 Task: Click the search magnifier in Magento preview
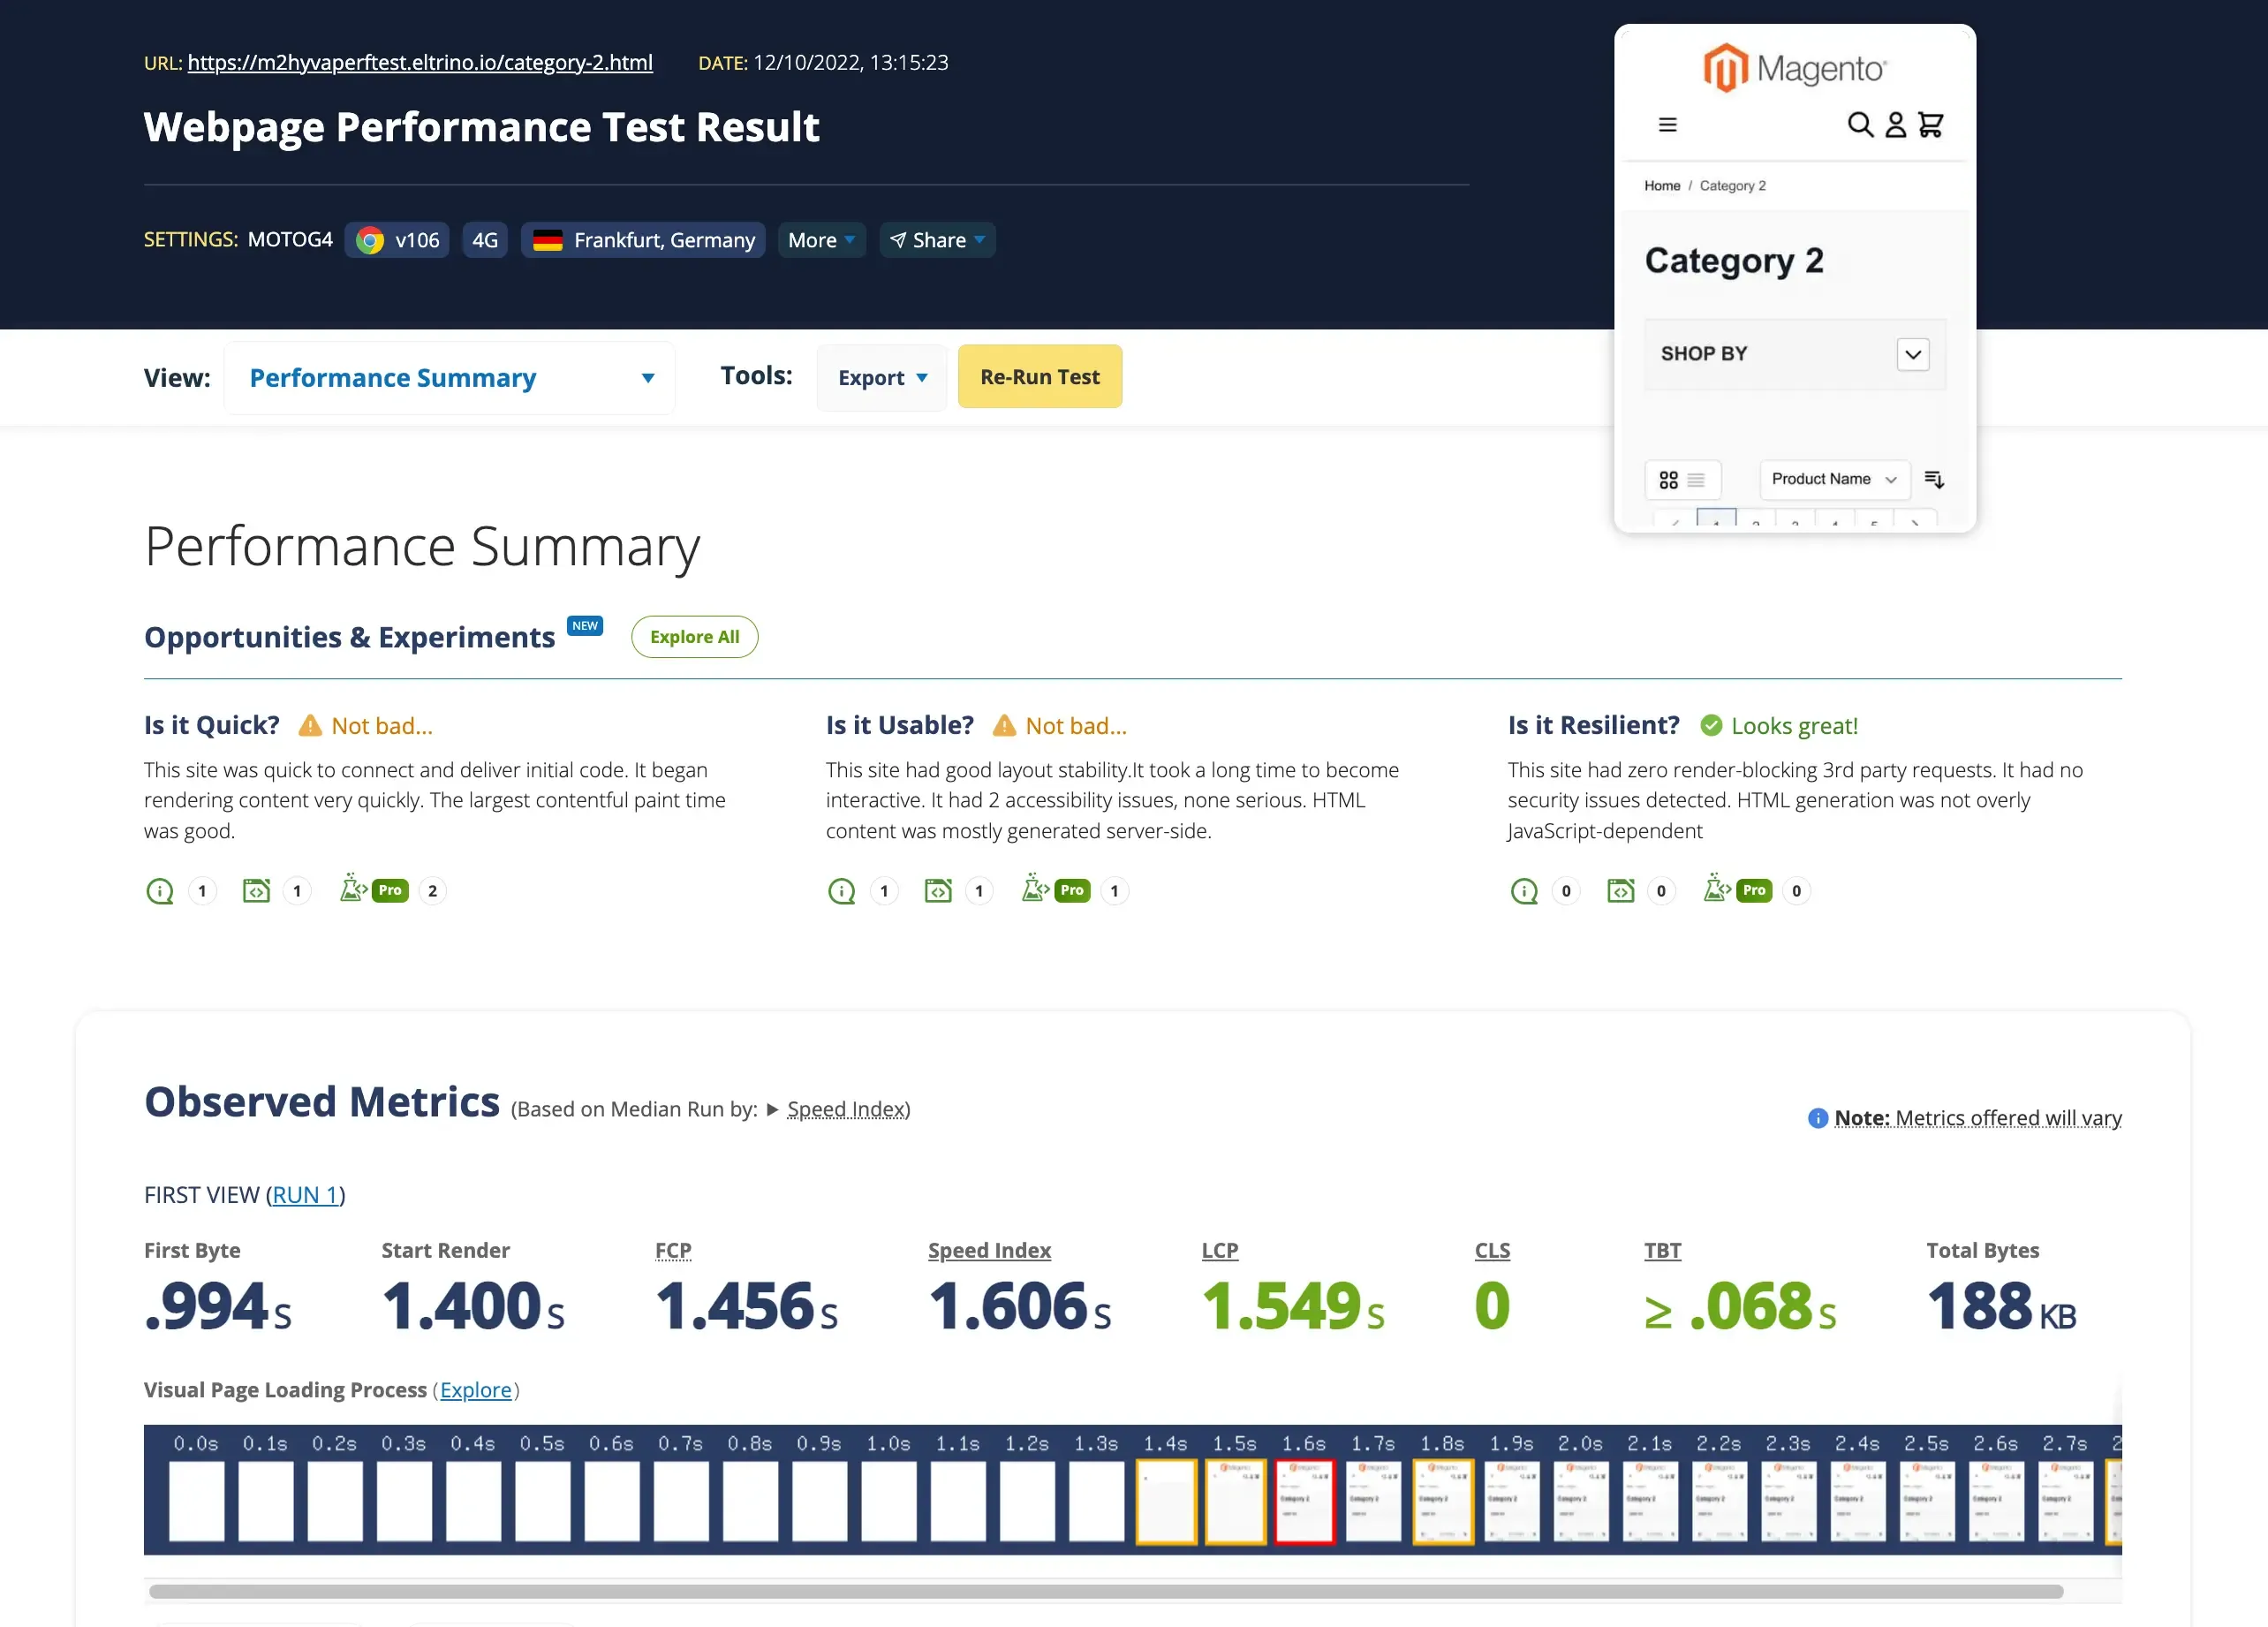[x=1859, y=125]
